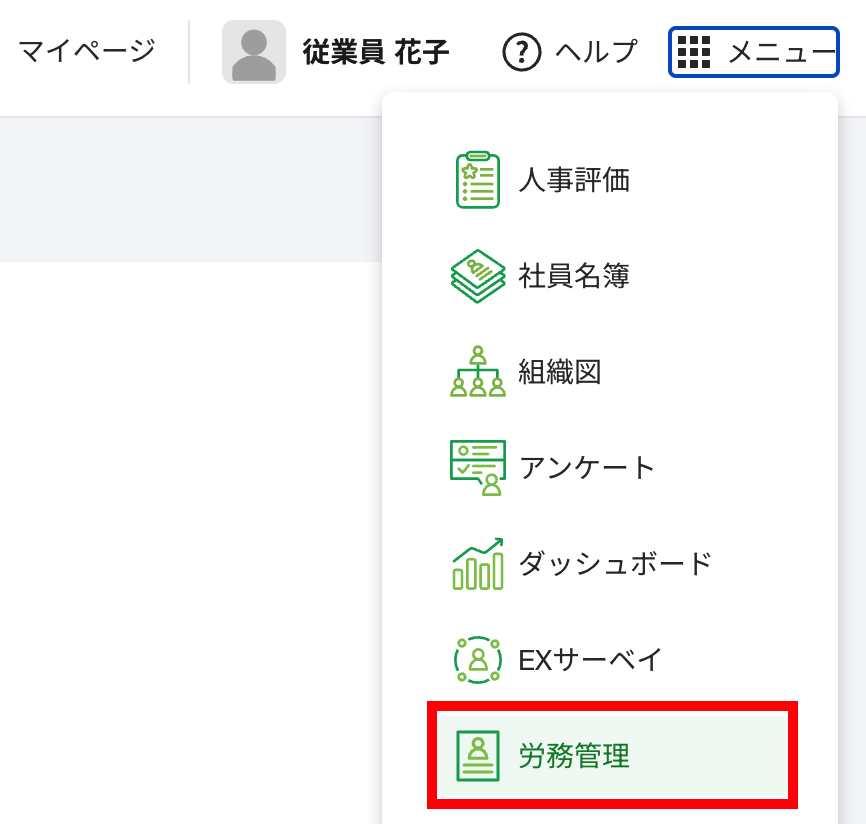
Task: Click the 労務管理 badge icon
Action: point(477,757)
